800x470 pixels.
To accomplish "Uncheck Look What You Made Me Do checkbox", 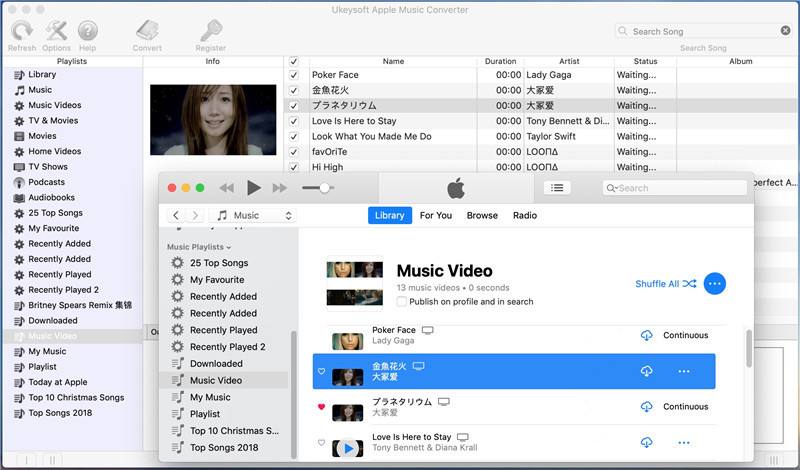I will [x=294, y=136].
